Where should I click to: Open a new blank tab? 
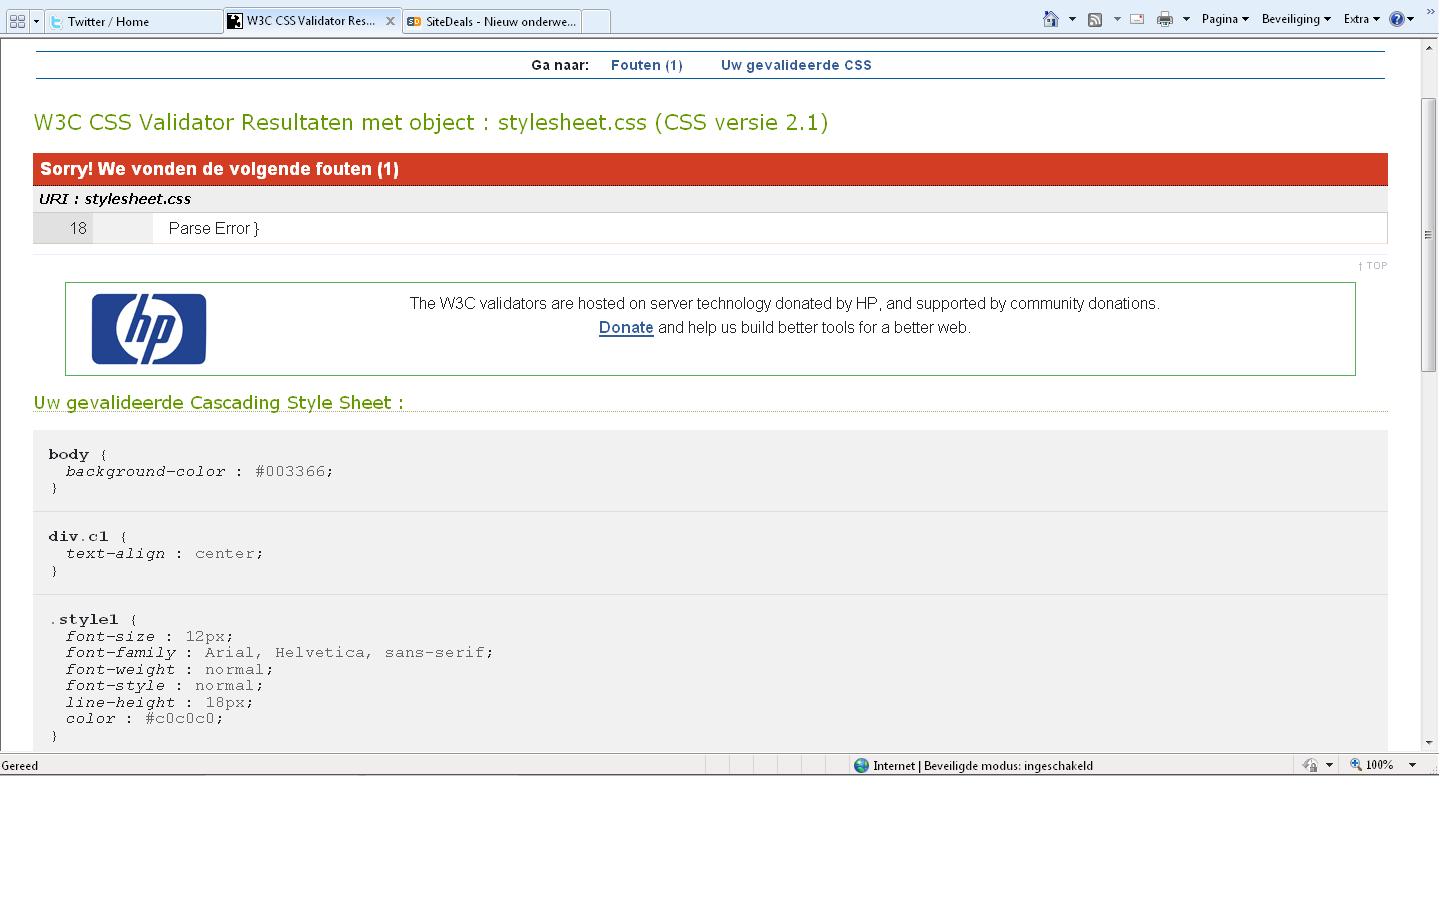pos(595,21)
